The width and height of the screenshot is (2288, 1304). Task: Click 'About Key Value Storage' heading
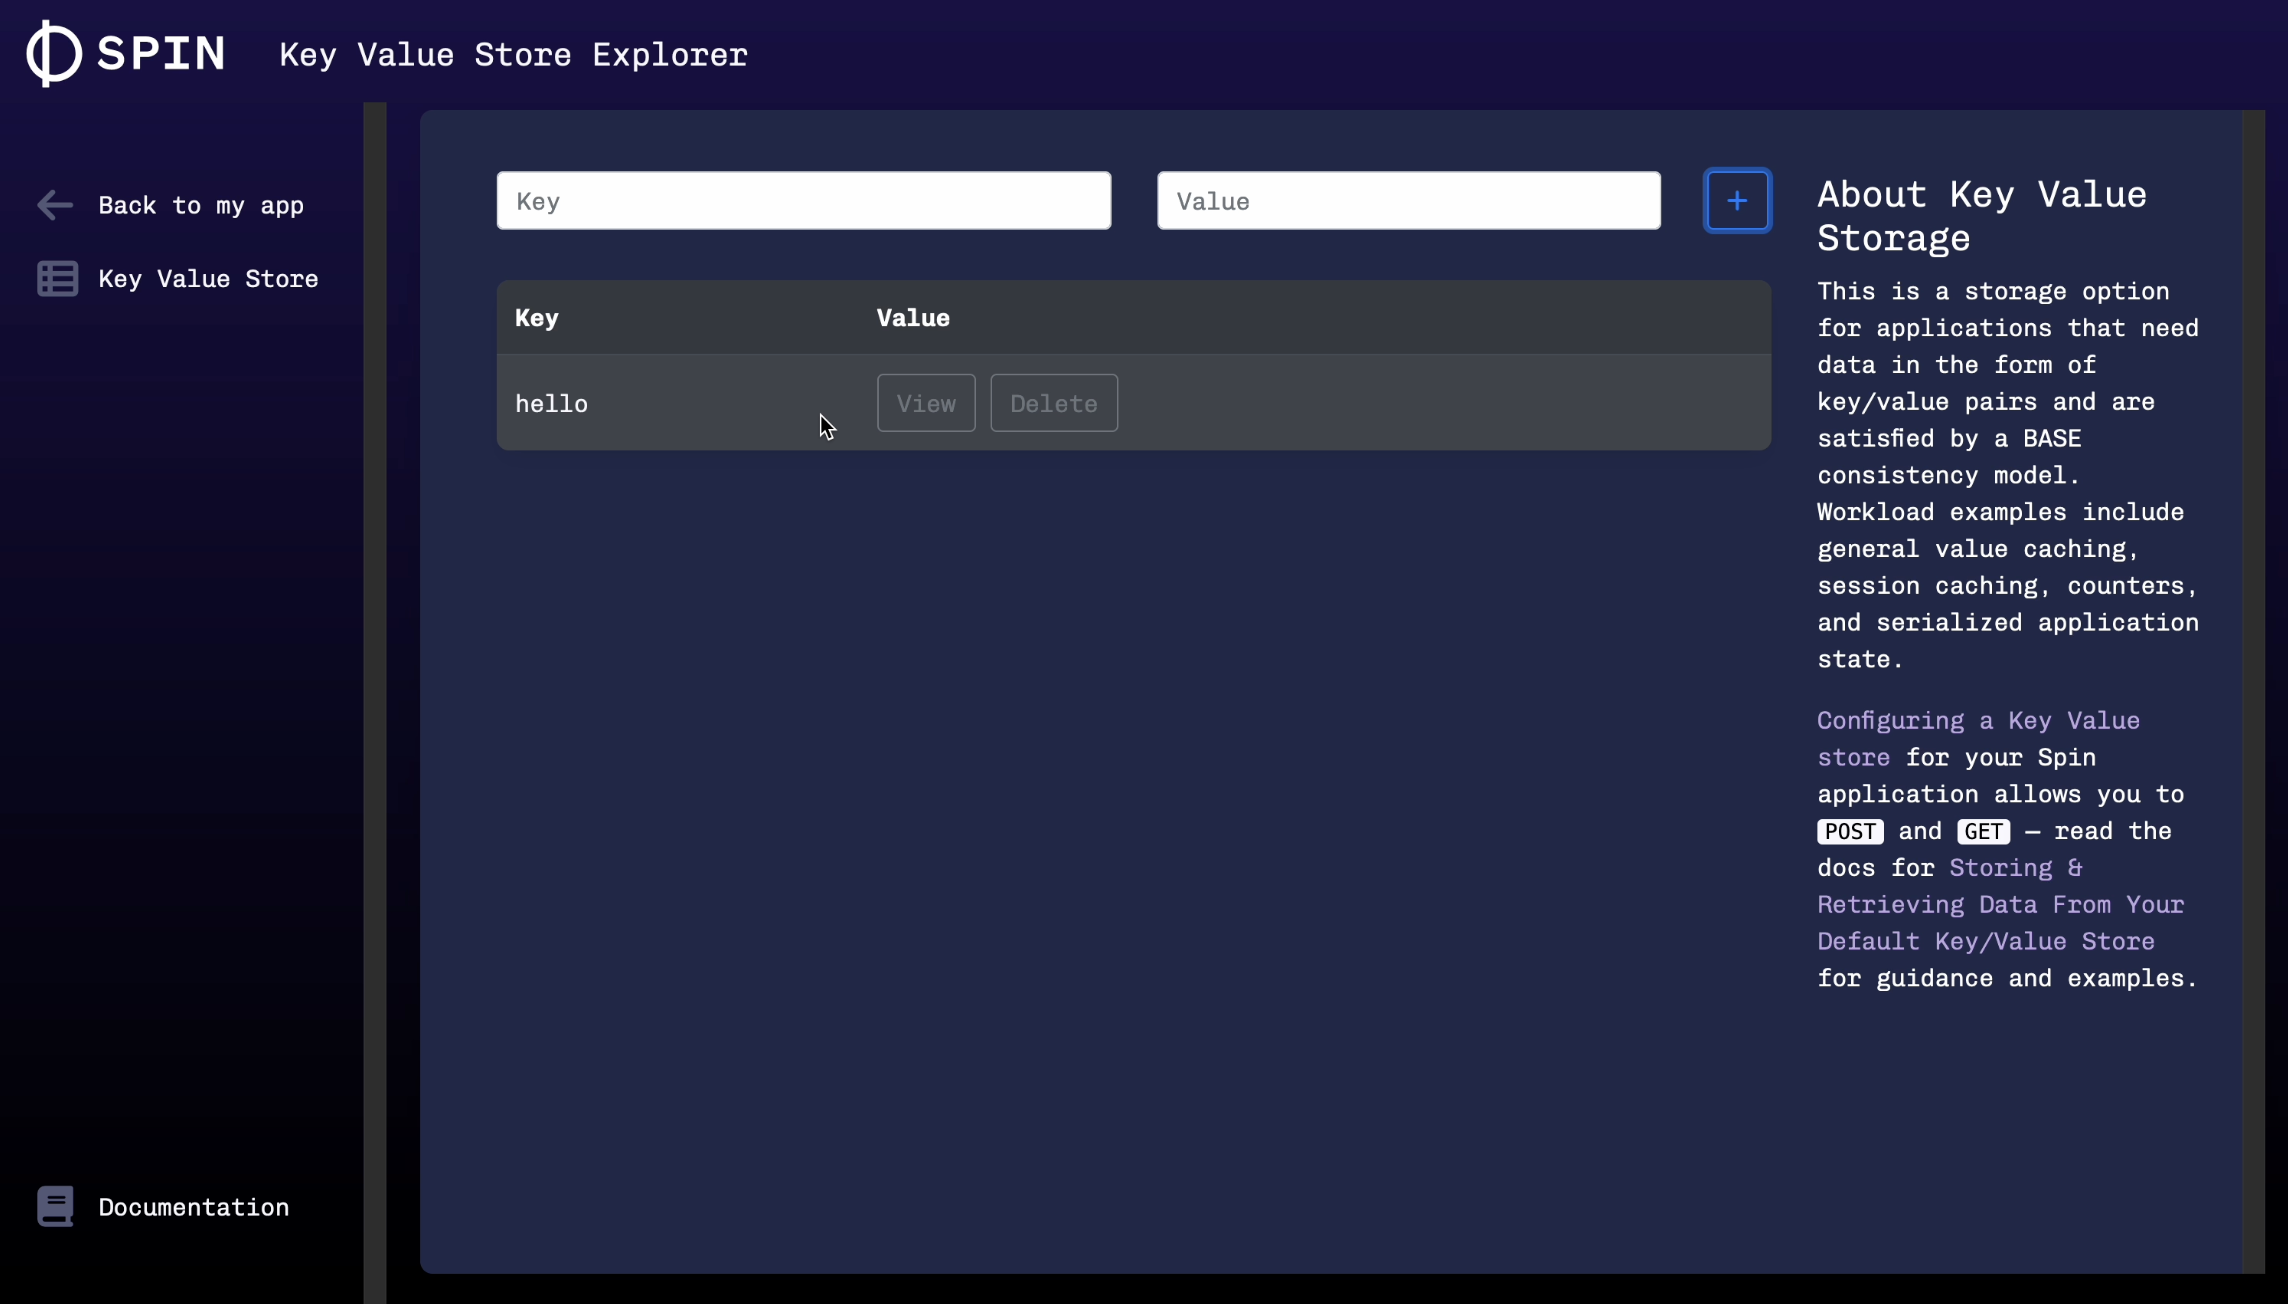pyautogui.click(x=1981, y=216)
